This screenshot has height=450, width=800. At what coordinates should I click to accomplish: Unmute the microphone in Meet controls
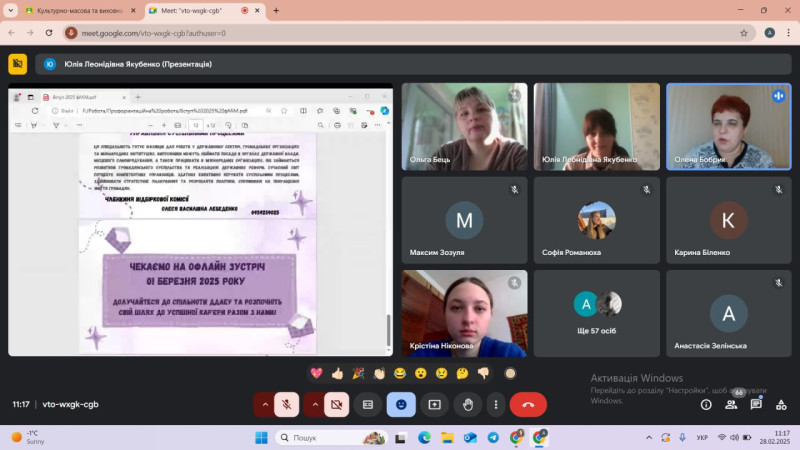[286, 404]
